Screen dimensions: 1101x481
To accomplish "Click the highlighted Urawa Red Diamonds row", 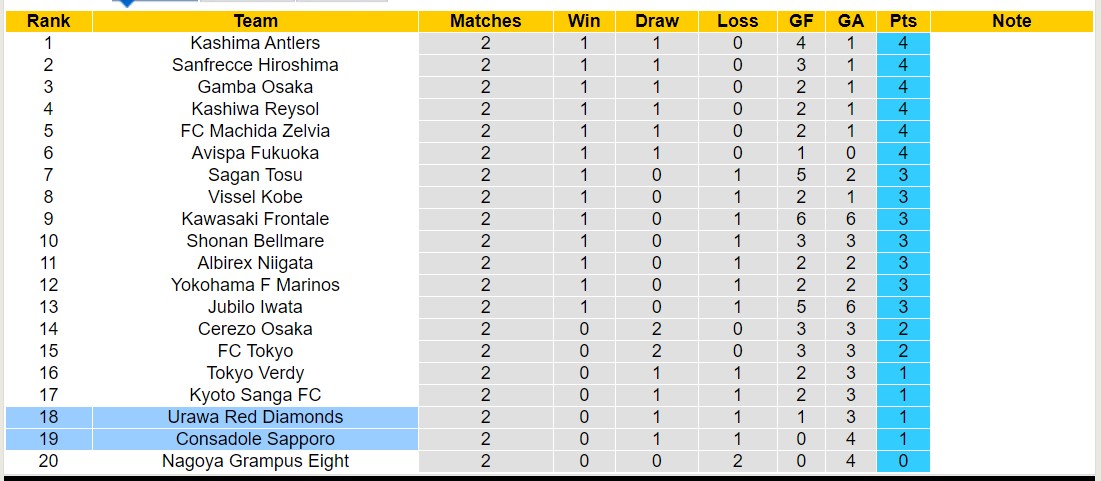I will pos(255,417).
